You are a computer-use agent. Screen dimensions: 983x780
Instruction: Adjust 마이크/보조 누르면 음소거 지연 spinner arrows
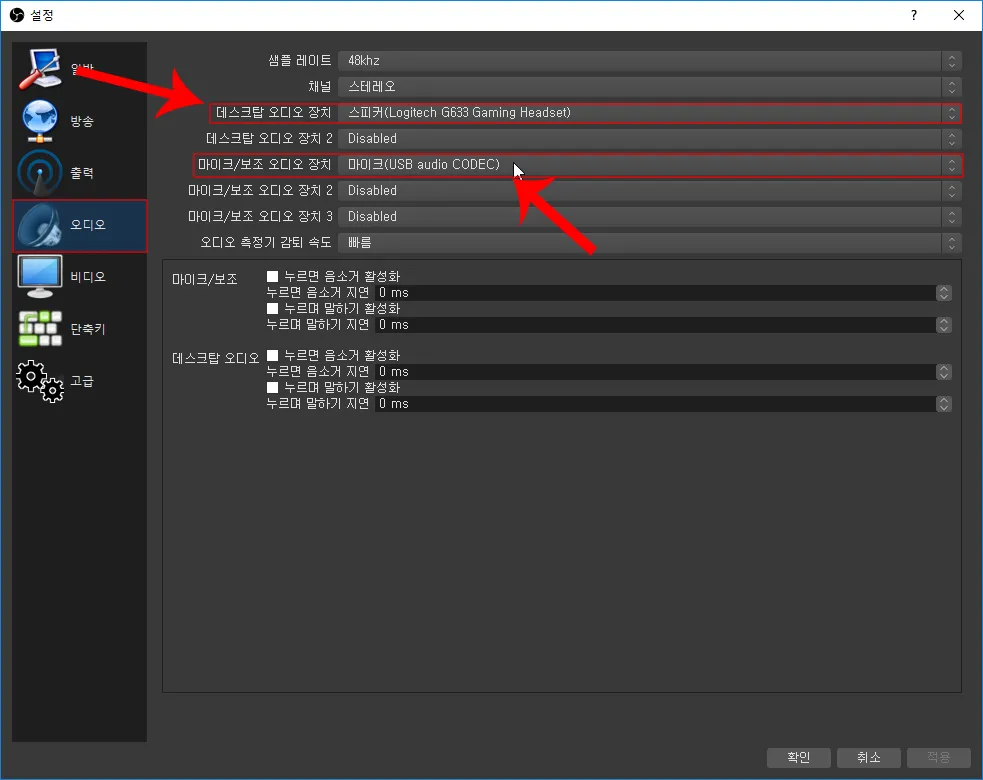click(x=944, y=293)
